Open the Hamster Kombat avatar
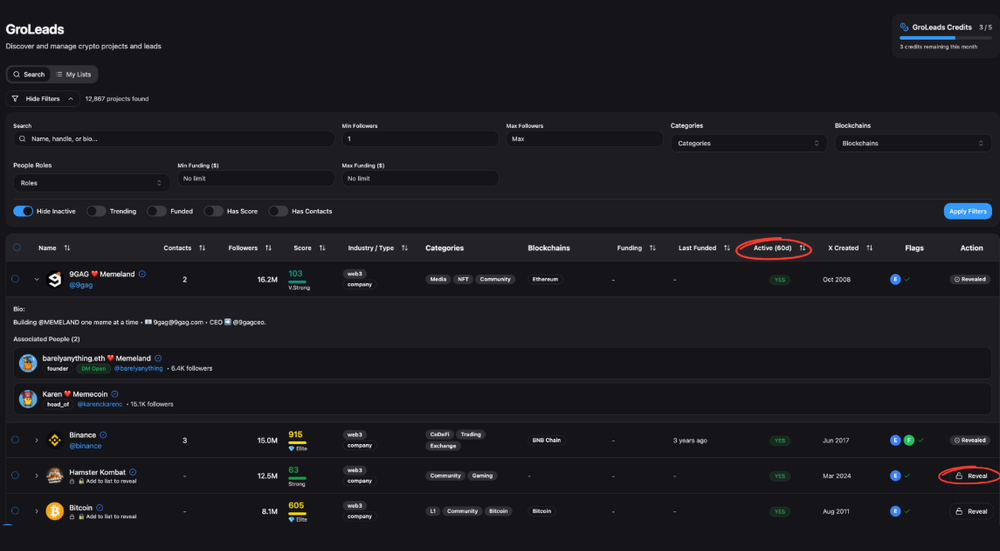 point(55,476)
